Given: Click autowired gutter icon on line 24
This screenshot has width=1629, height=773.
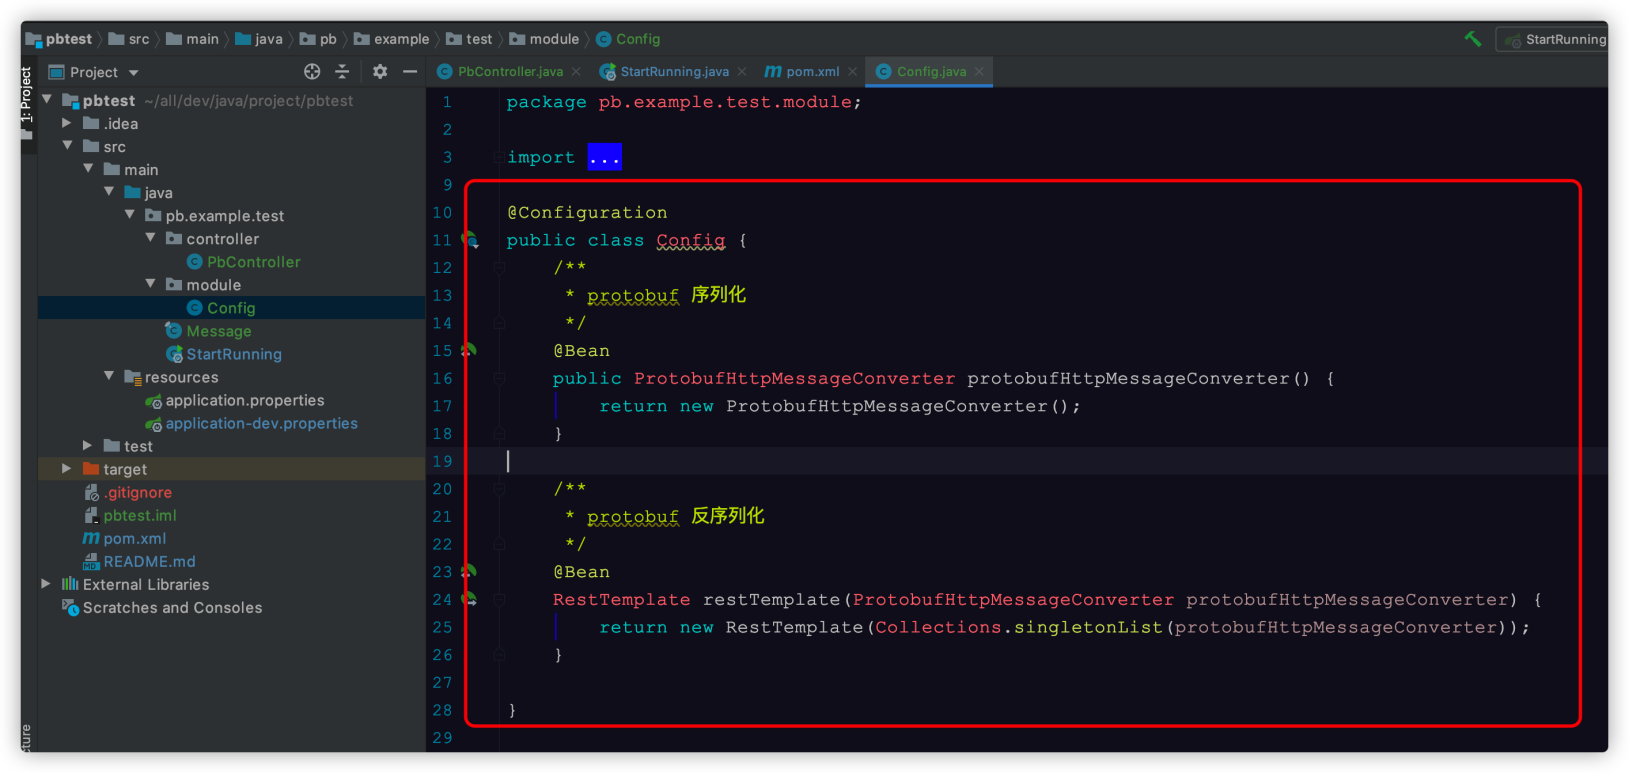Looking at the screenshot, I should (x=469, y=599).
